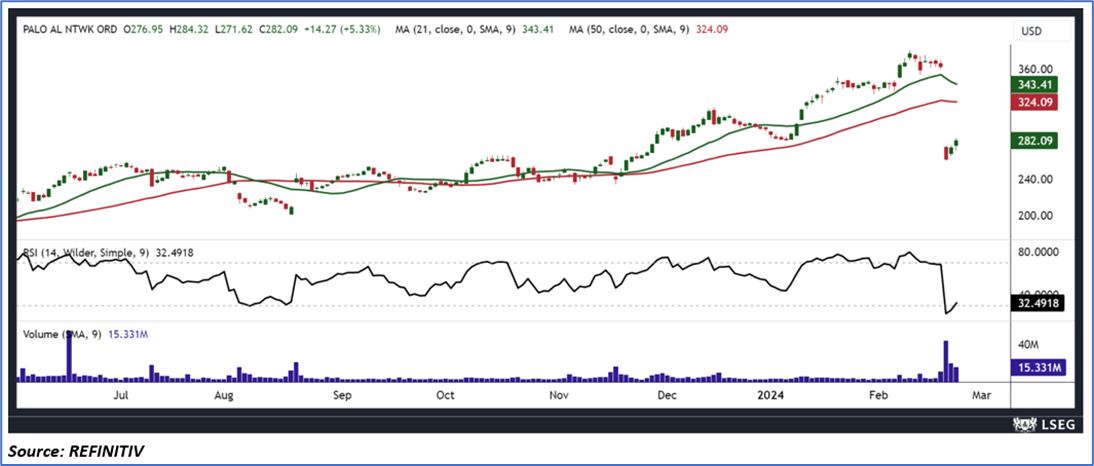1094x466 pixels.
Task: Click the 360.00 price axis value
Action: point(1035,70)
